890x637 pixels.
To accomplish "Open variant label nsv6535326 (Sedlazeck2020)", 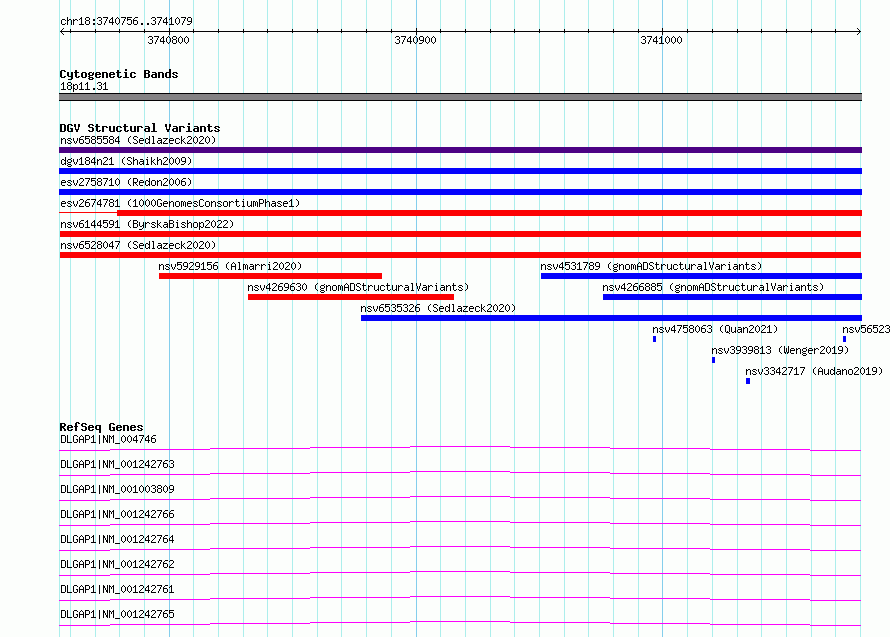I will pos(438,308).
